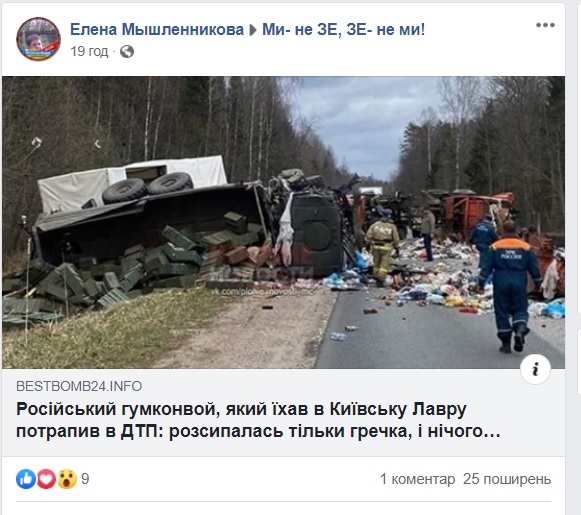Open the article headline about Російський гумконвой
581x515 pixels.
click(258, 420)
